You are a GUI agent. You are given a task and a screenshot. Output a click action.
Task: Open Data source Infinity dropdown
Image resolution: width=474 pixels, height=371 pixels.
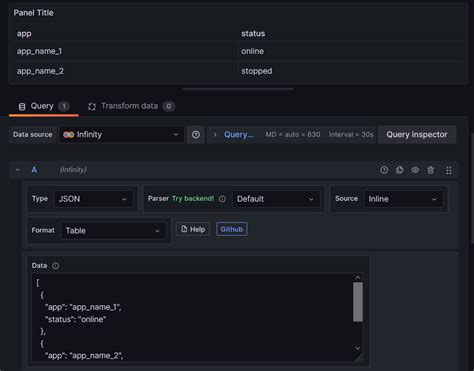click(x=122, y=135)
